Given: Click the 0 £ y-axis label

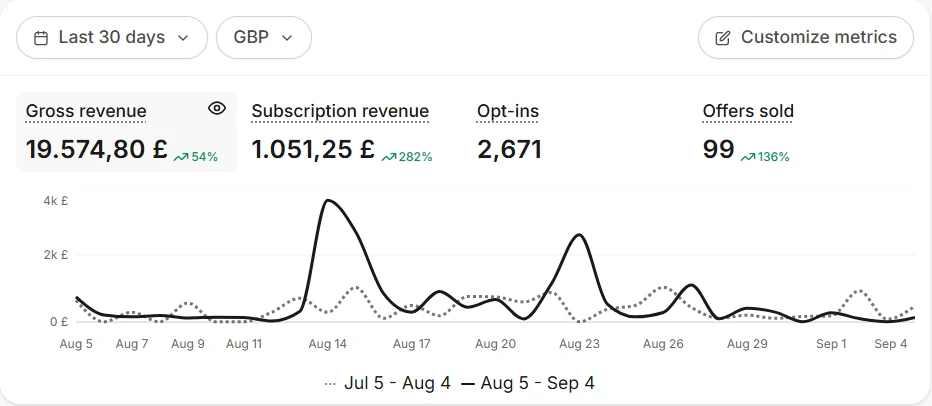Looking at the screenshot, I should pos(57,322).
